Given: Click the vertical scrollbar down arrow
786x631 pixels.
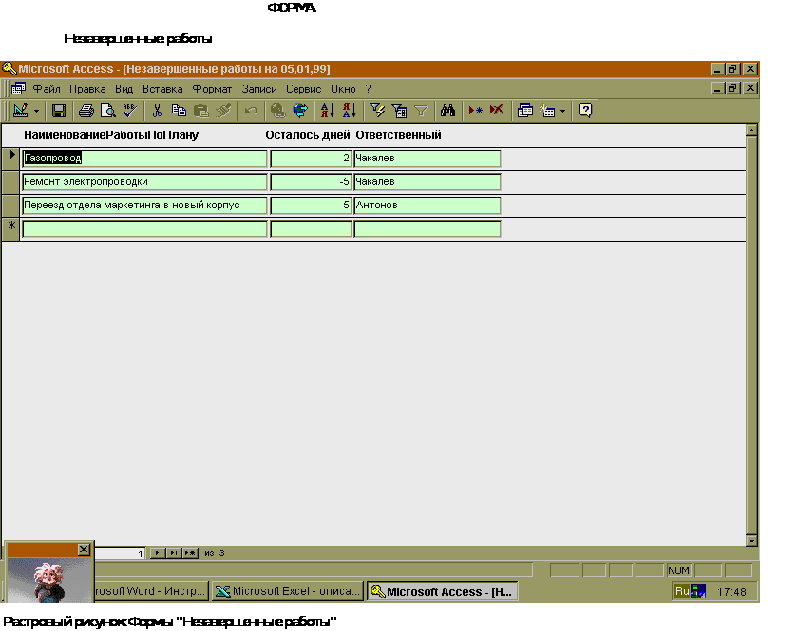Looking at the screenshot, I should [752, 540].
